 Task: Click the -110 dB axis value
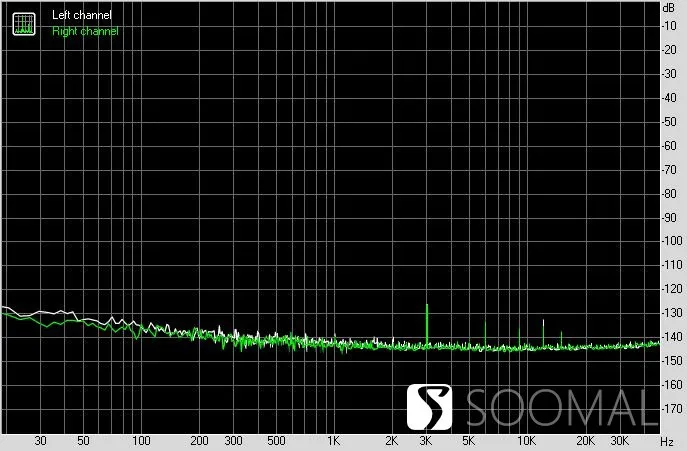[x=672, y=265]
